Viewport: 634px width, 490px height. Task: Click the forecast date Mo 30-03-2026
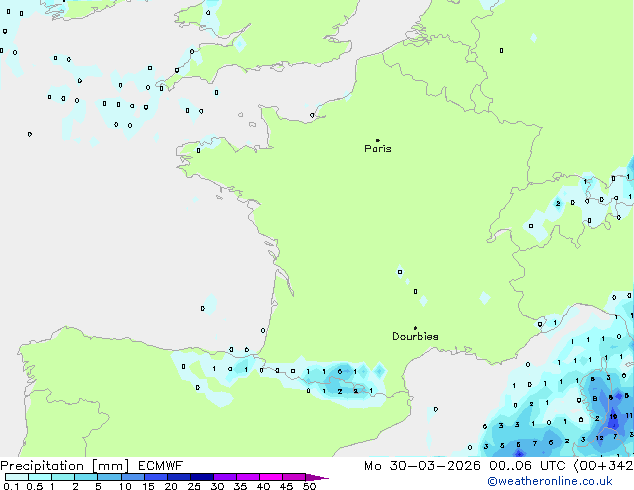422,466
